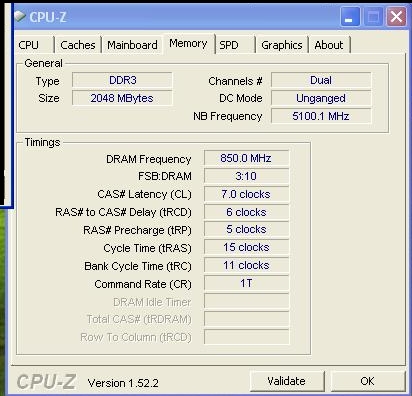Click the Command Rate value 1T
This screenshot has width=412, height=396.
[x=246, y=283]
